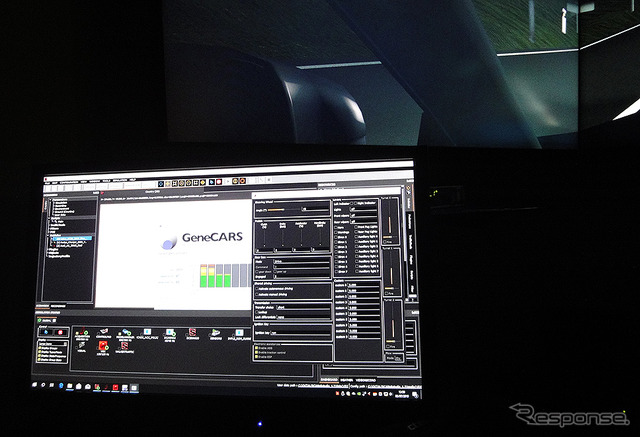Viewport: 640px width, 437px height.
Task: Open the Rear wipers dropdown
Action: [x=364, y=222]
